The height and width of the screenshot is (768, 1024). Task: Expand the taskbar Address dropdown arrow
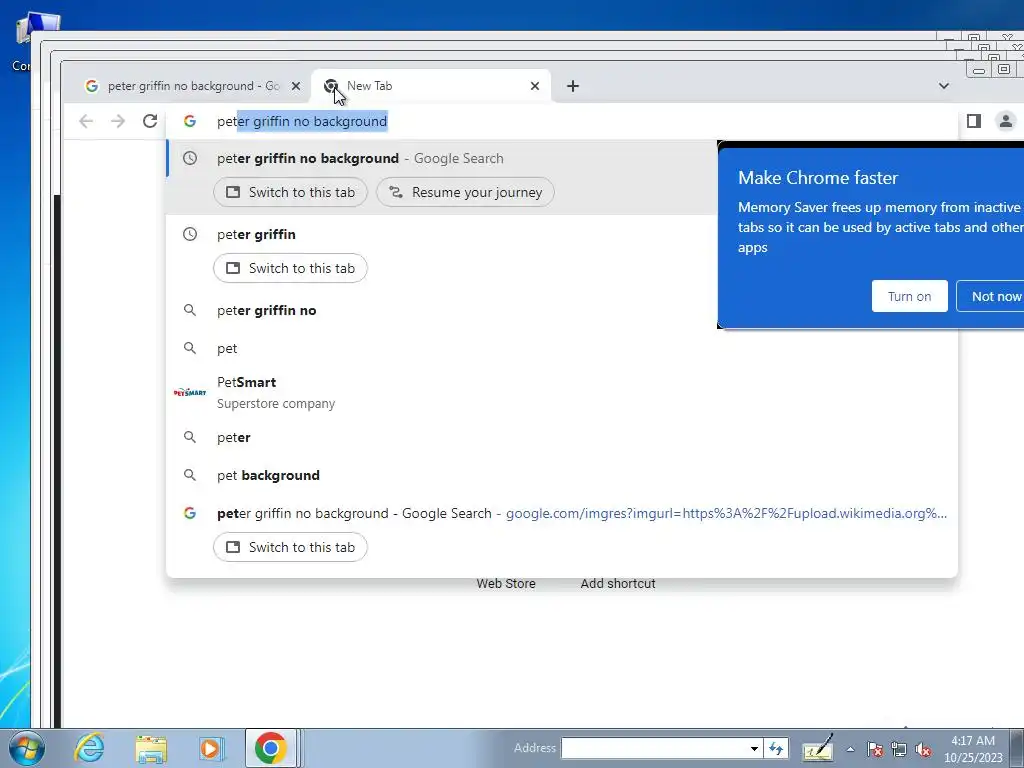point(754,748)
